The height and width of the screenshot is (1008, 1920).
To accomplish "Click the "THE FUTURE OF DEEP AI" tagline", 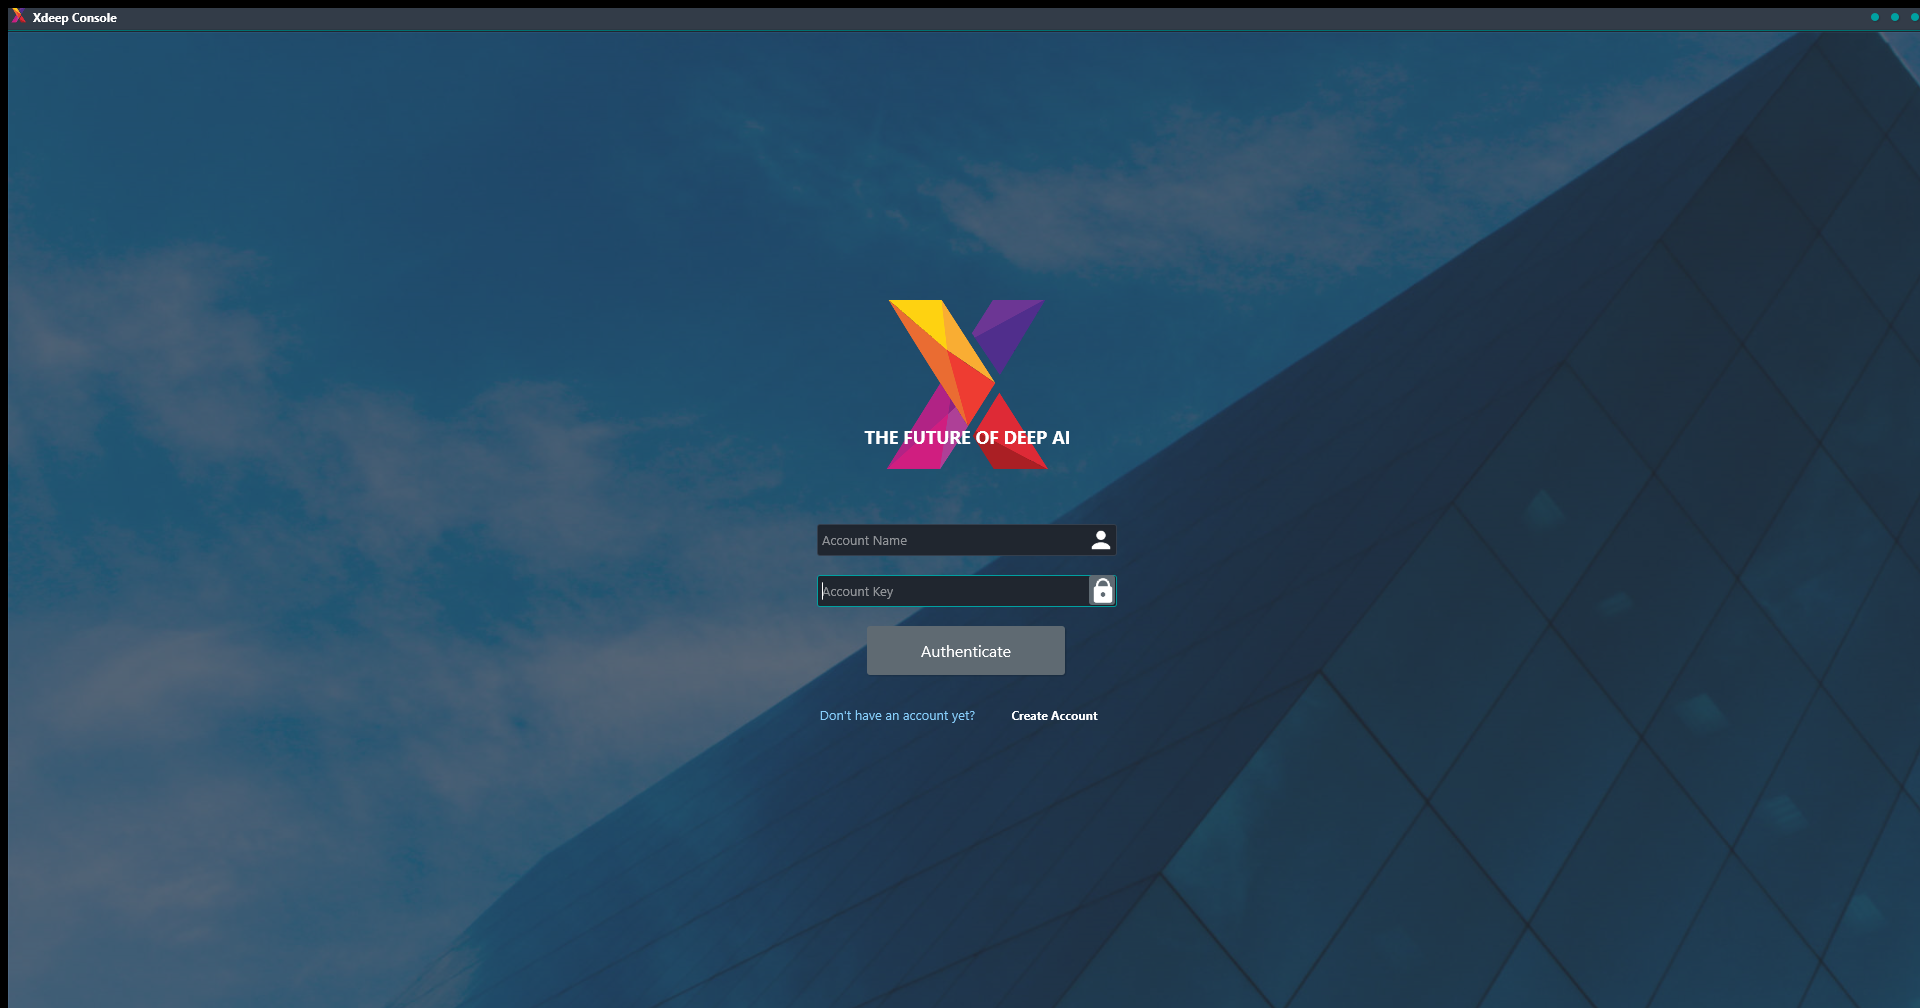I will 967,438.
